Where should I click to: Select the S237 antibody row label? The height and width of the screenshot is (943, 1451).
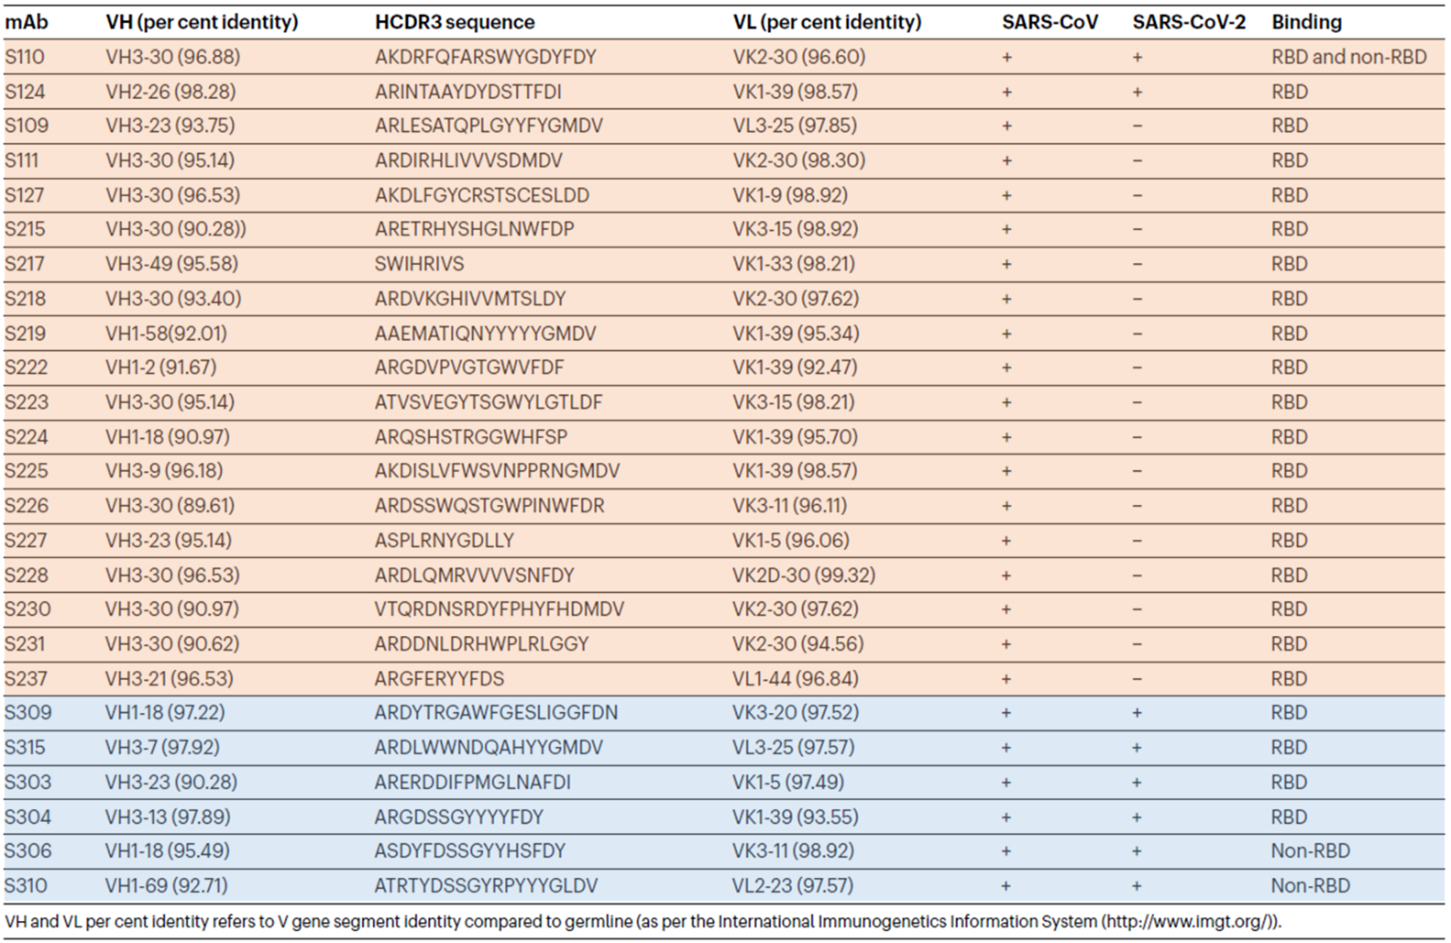click(26, 679)
